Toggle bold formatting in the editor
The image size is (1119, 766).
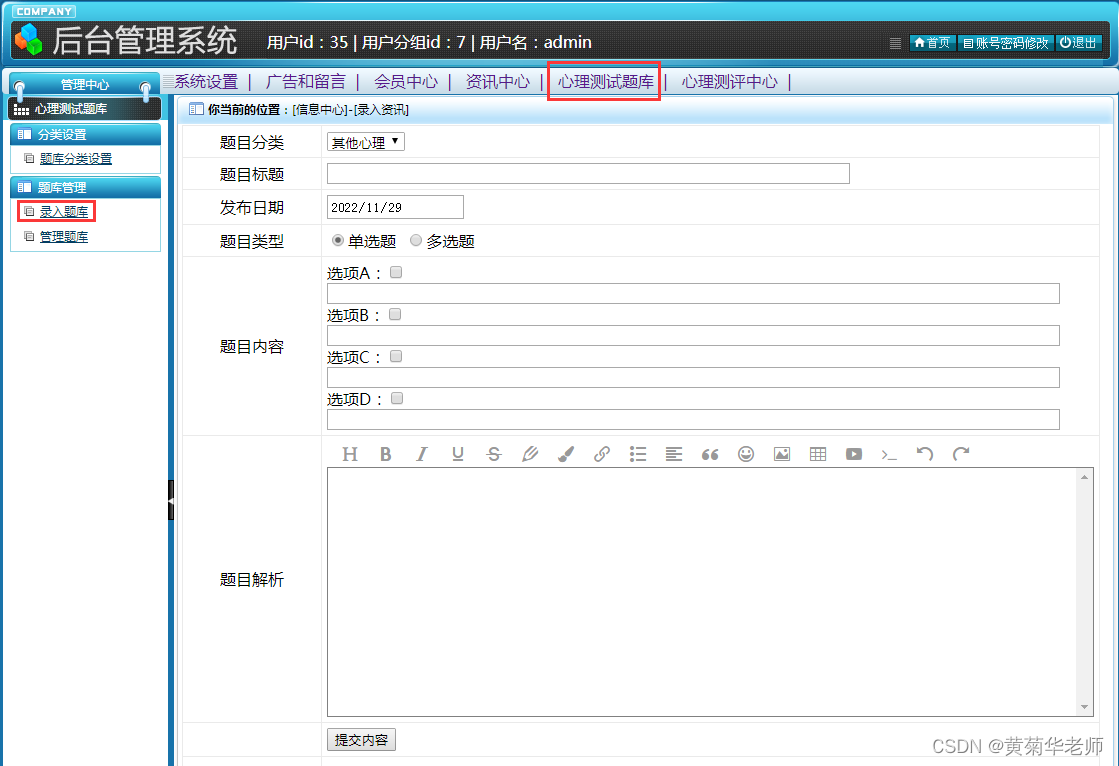click(x=385, y=454)
